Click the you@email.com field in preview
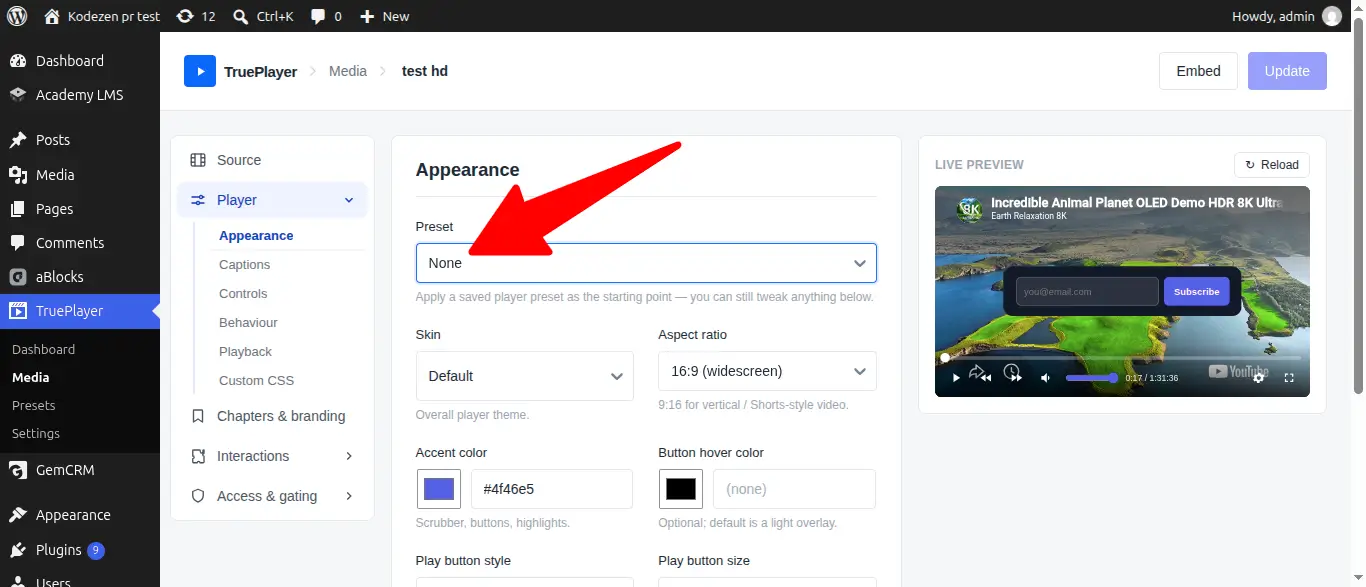This screenshot has width=1366, height=587. [x=1087, y=292]
